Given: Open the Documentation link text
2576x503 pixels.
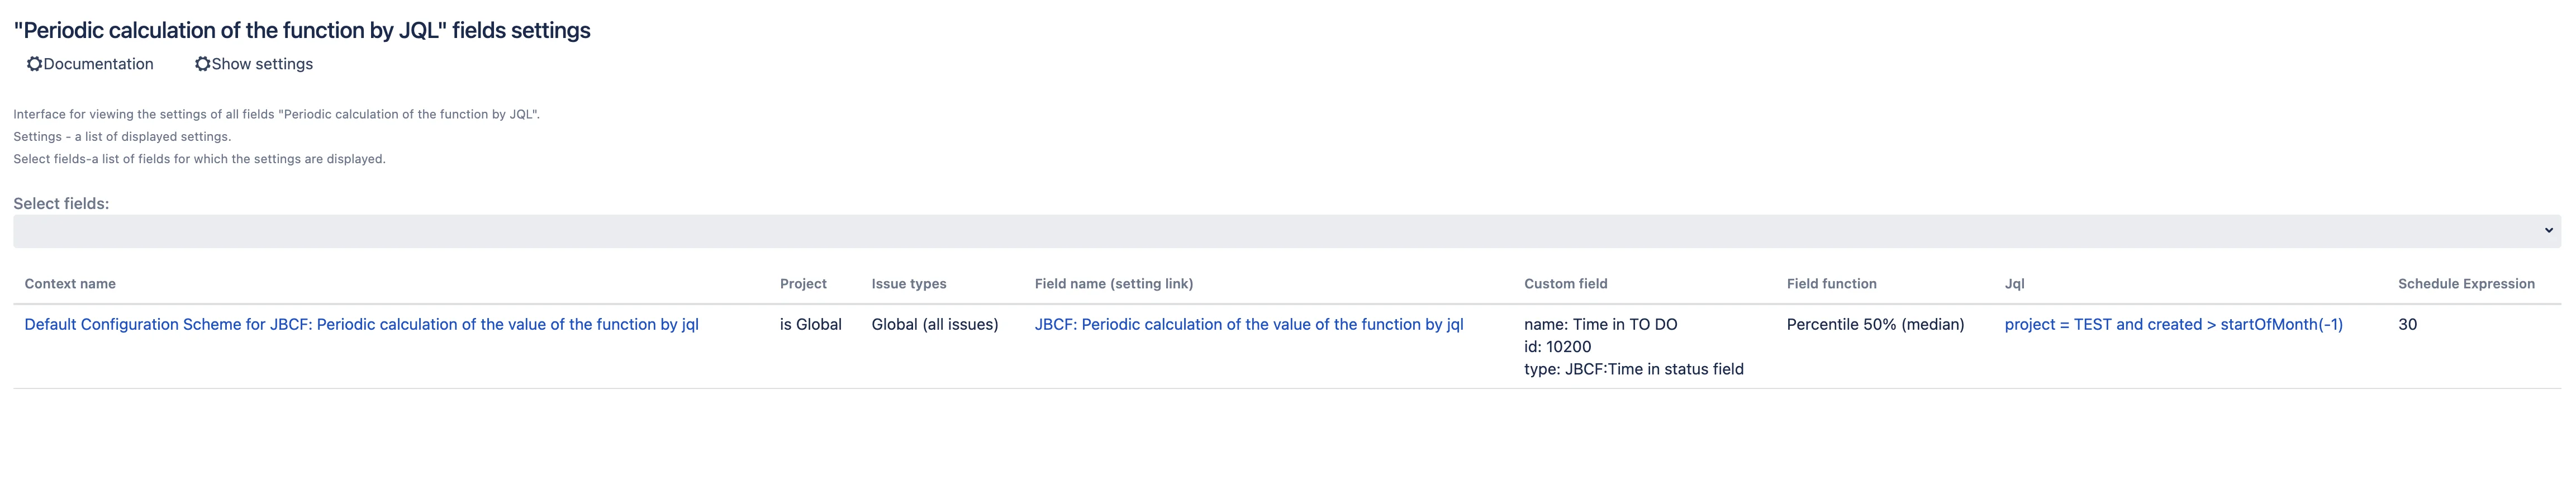Looking at the screenshot, I should [x=98, y=64].
